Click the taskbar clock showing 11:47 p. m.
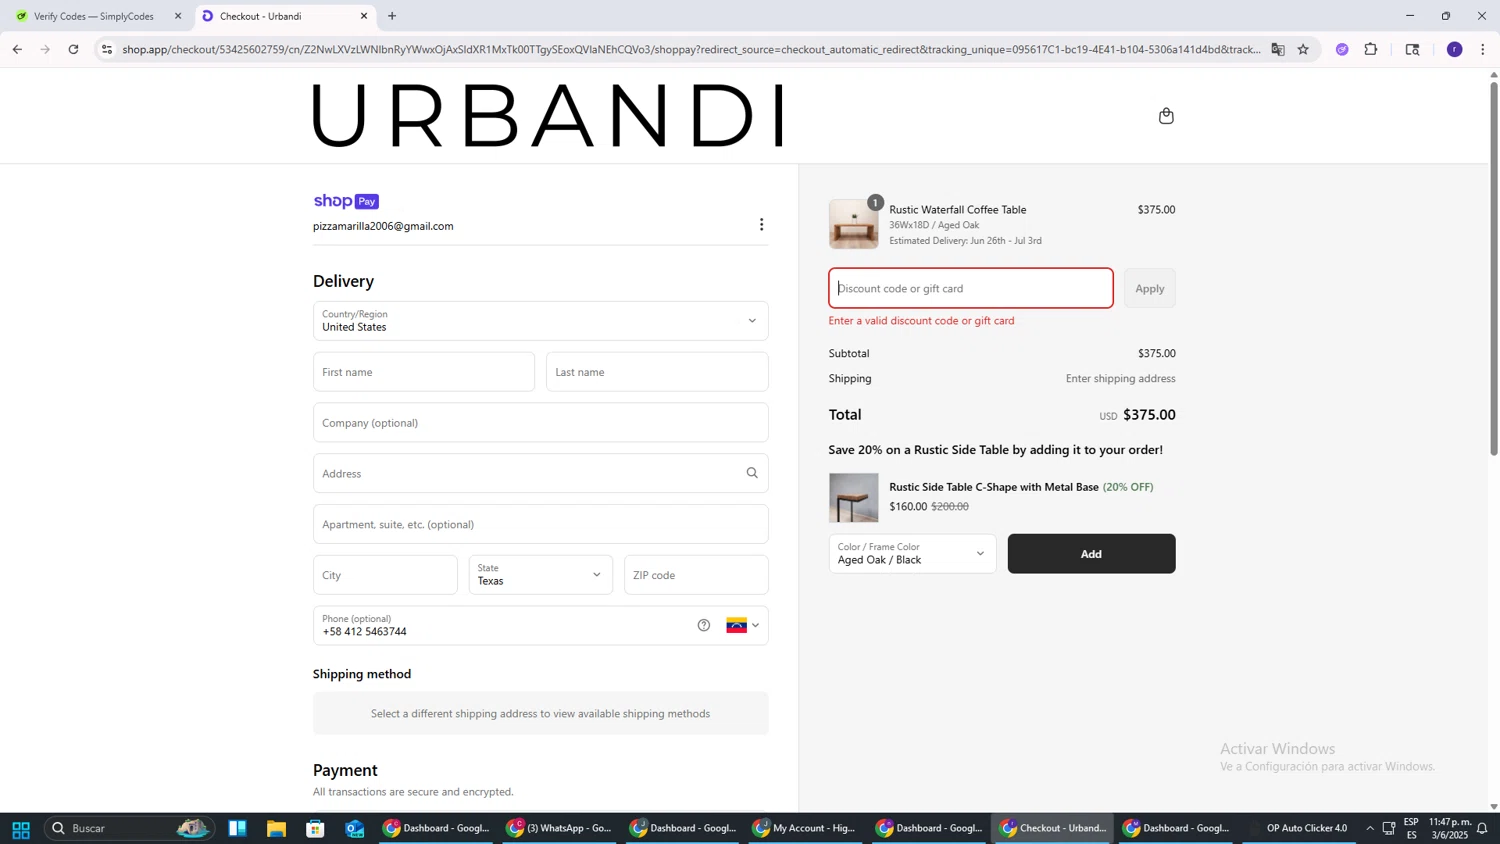 [x=1449, y=828]
